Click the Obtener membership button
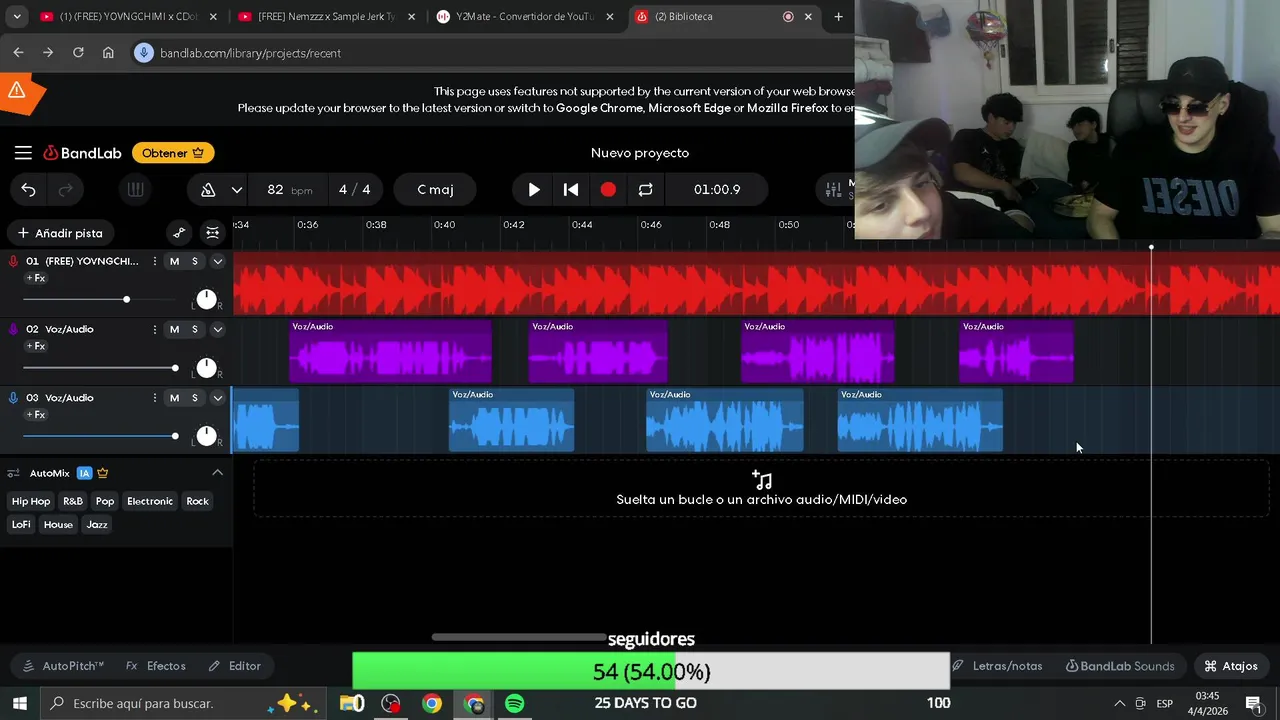This screenshot has height=720, width=1280. click(x=173, y=153)
